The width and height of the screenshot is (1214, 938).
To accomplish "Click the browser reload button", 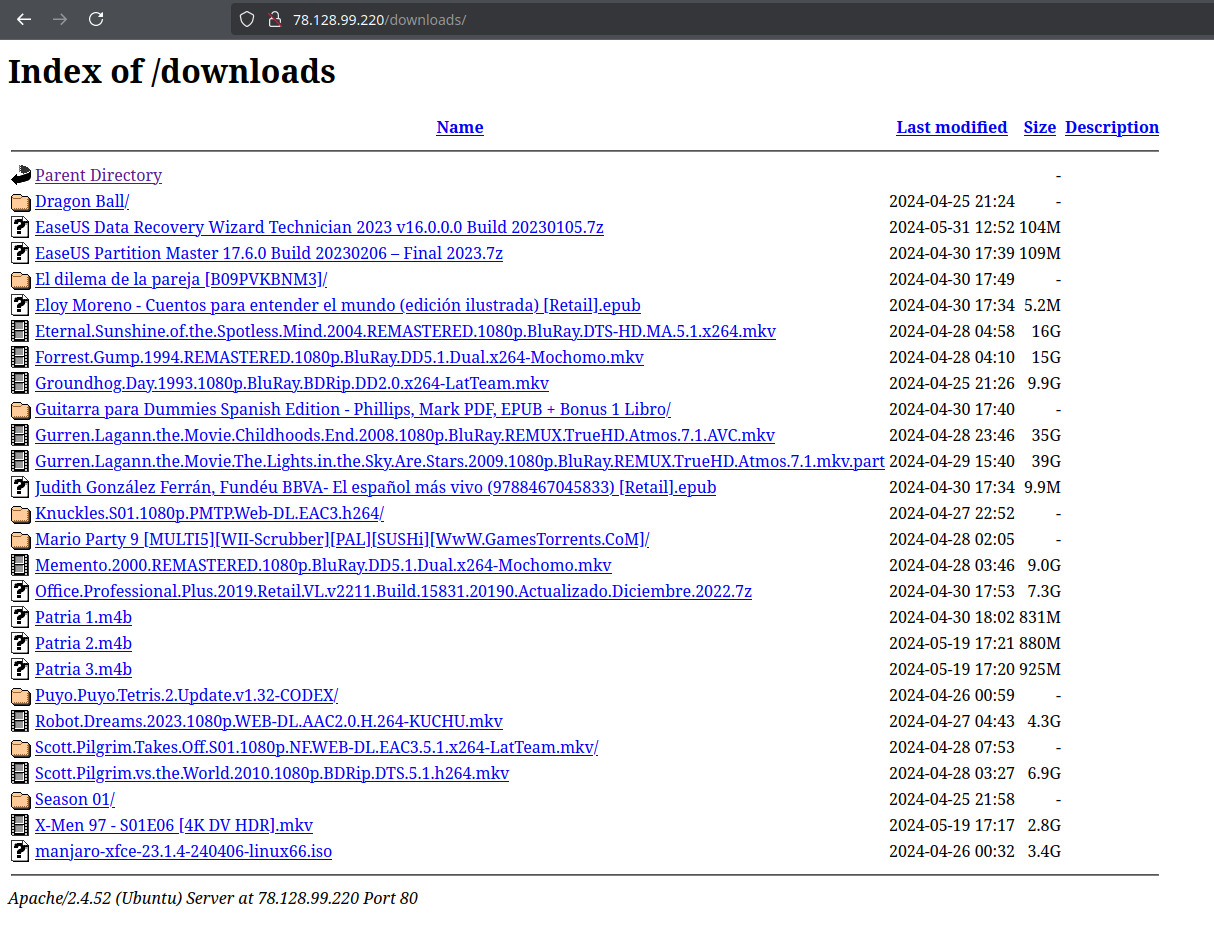I will click(x=96, y=19).
